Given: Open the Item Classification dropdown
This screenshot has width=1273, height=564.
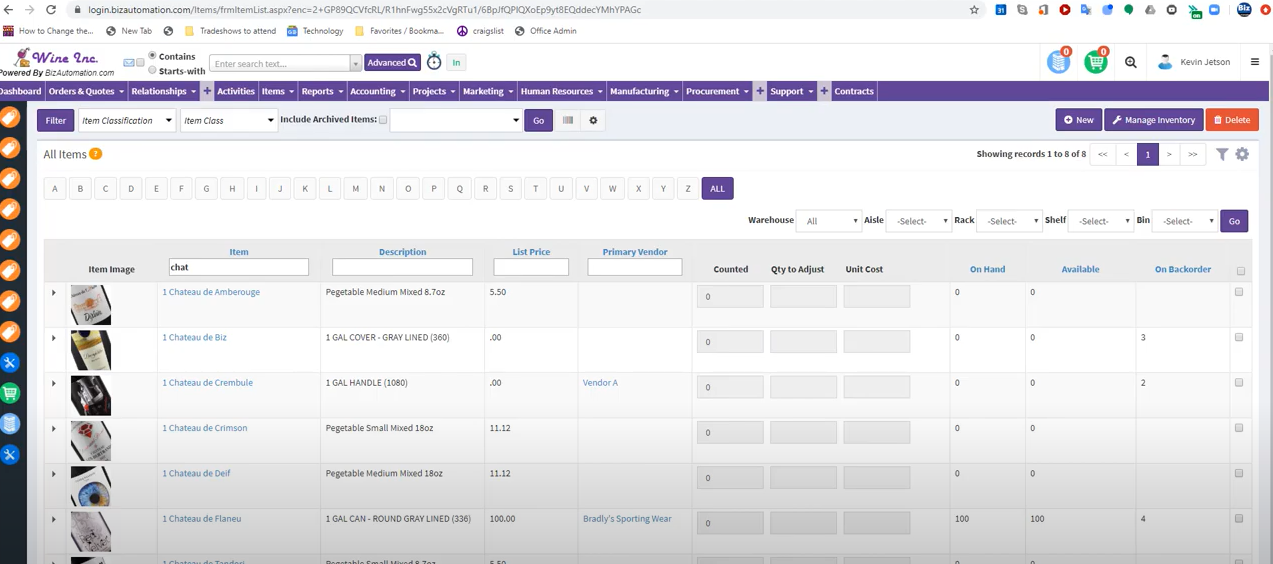Looking at the screenshot, I should coord(127,120).
